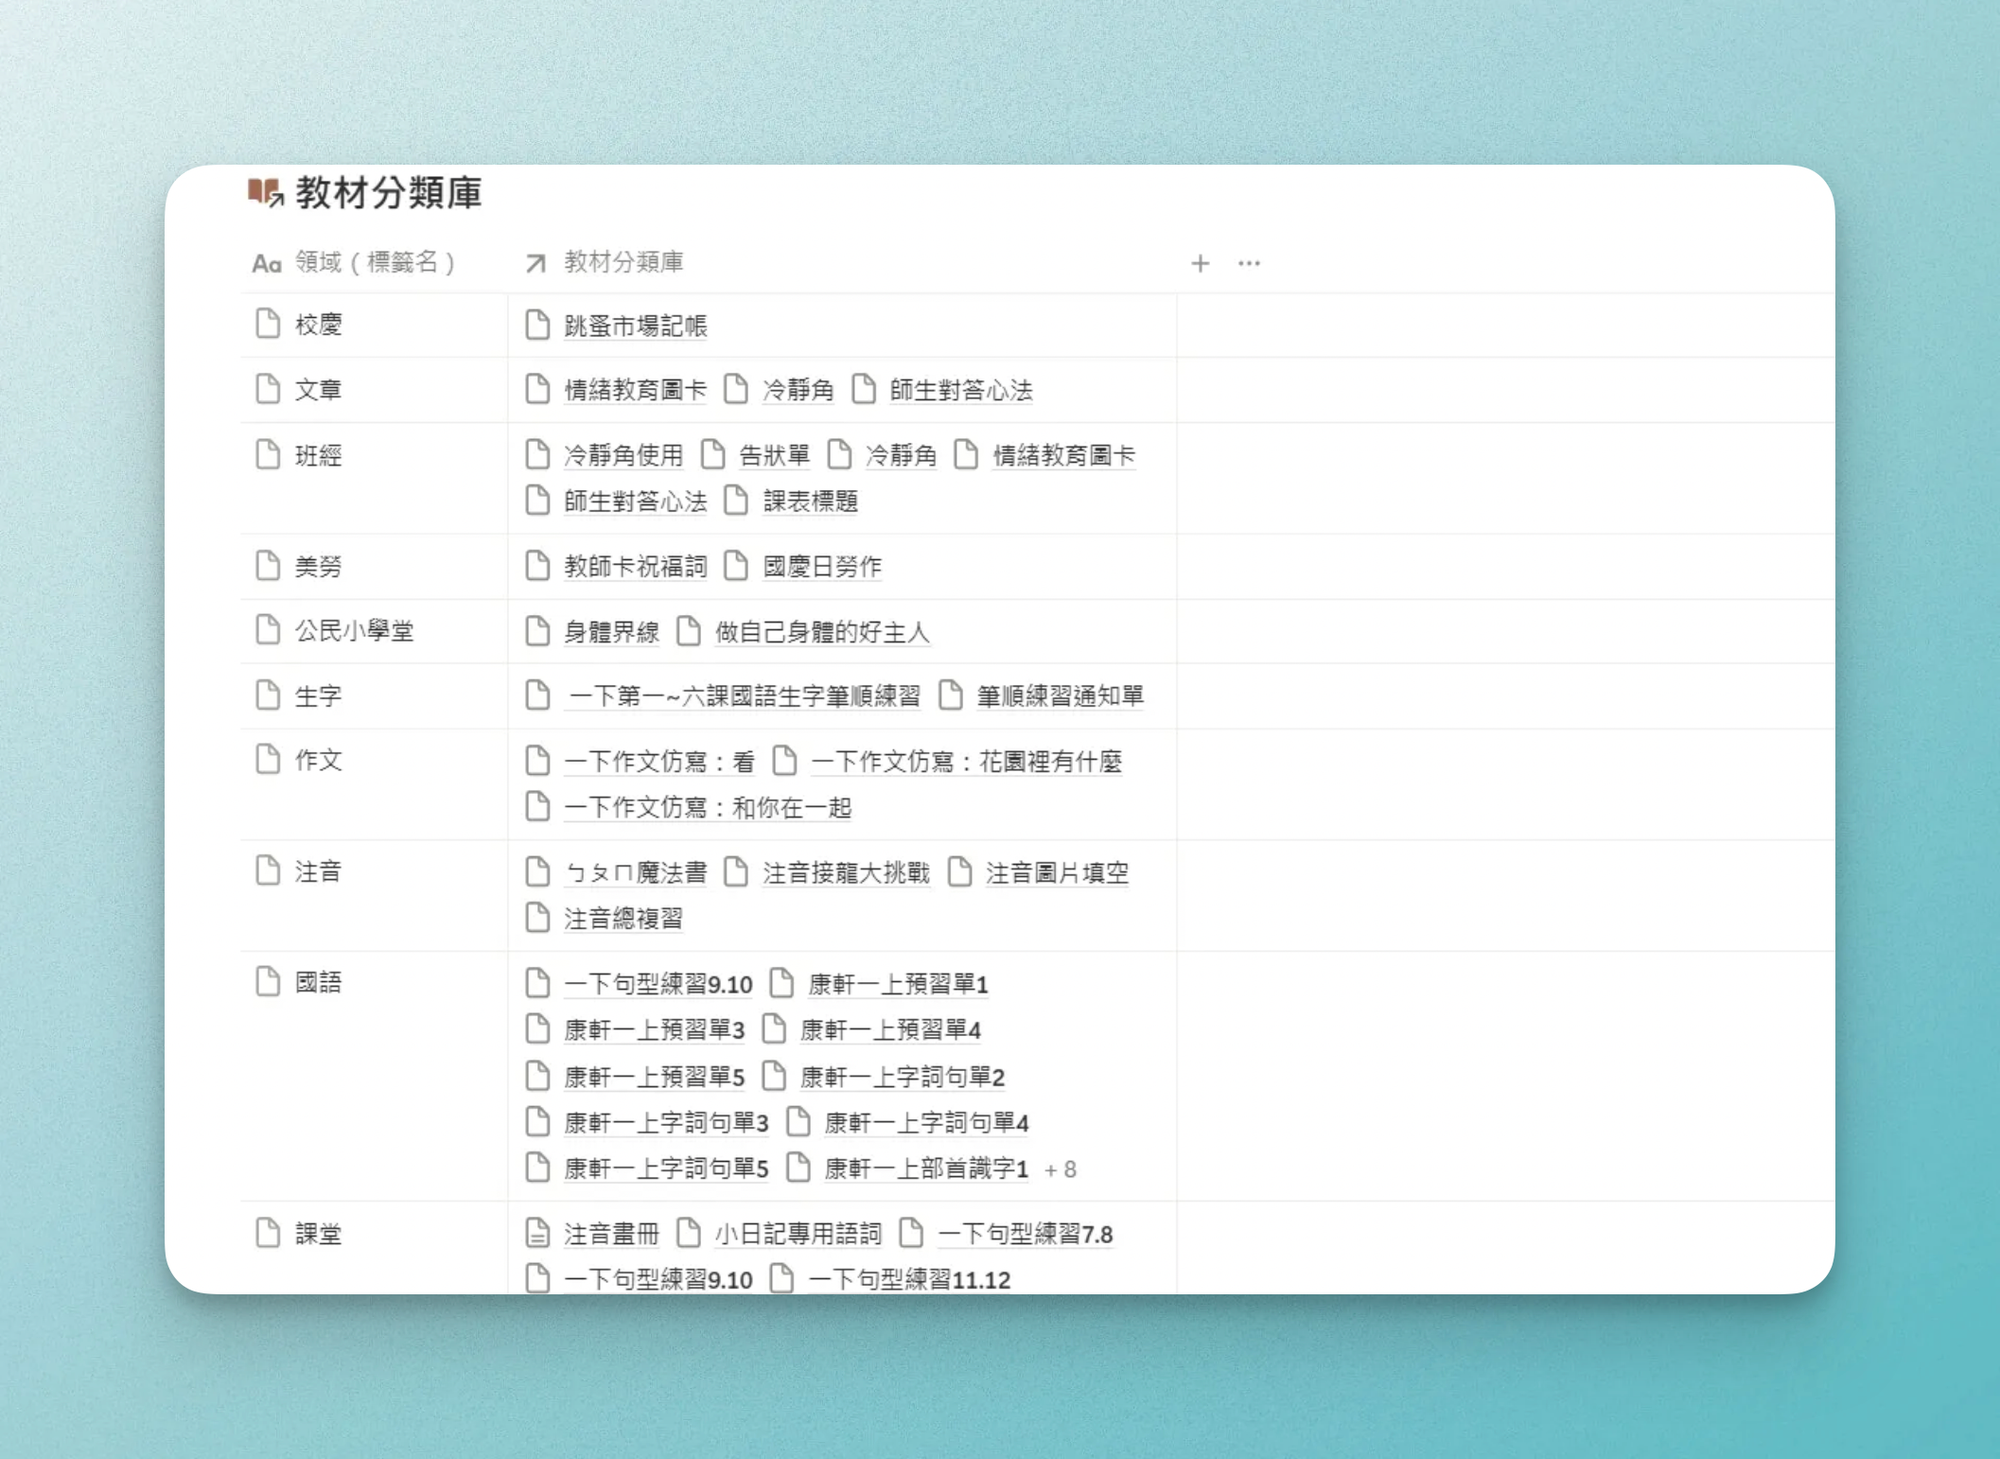Image resolution: width=2000 pixels, height=1459 pixels.
Task: Add a new property with the + button
Action: (1199, 263)
